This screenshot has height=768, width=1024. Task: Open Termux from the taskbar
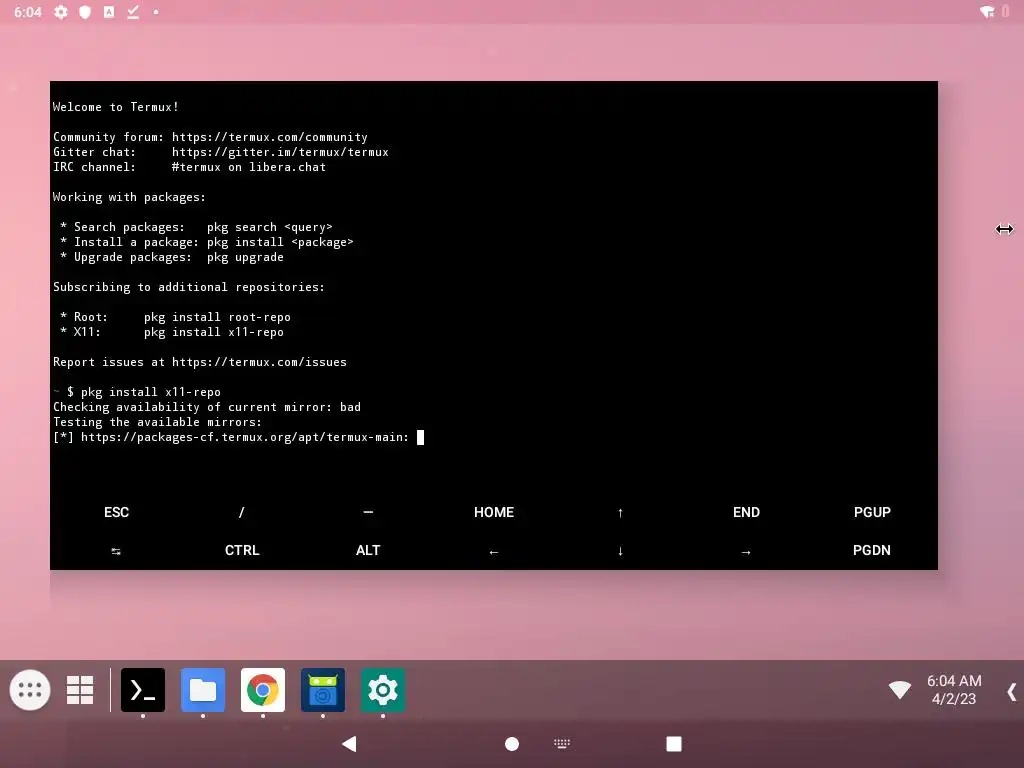tap(143, 690)
